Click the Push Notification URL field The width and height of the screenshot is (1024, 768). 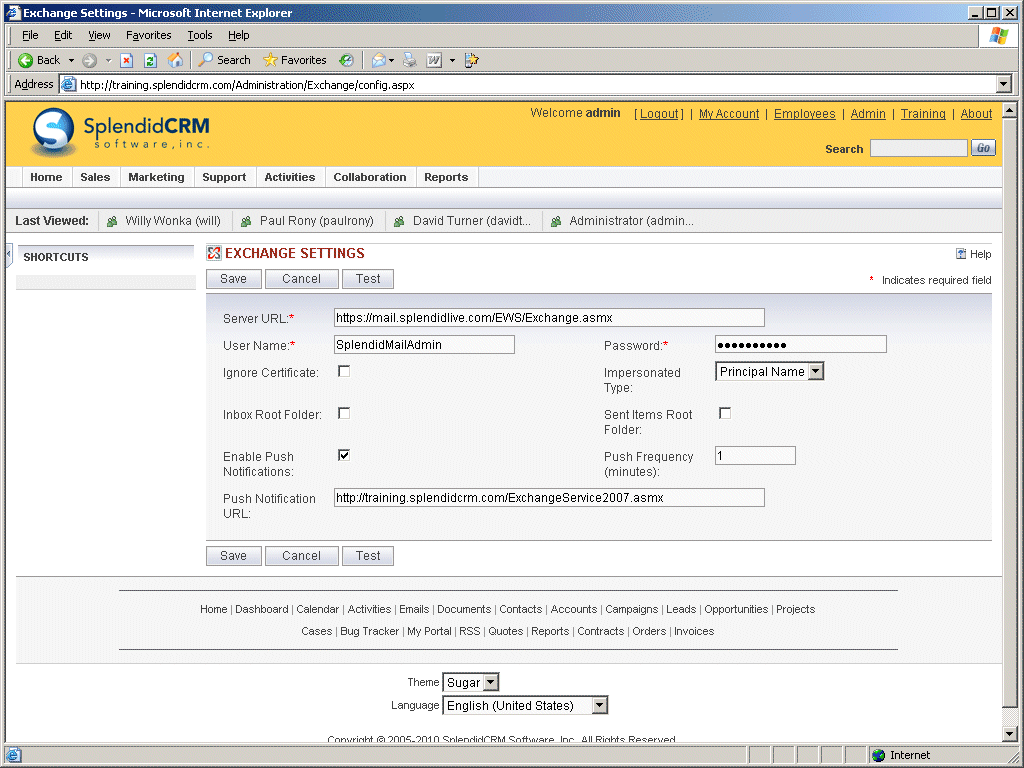click(549, 498)
